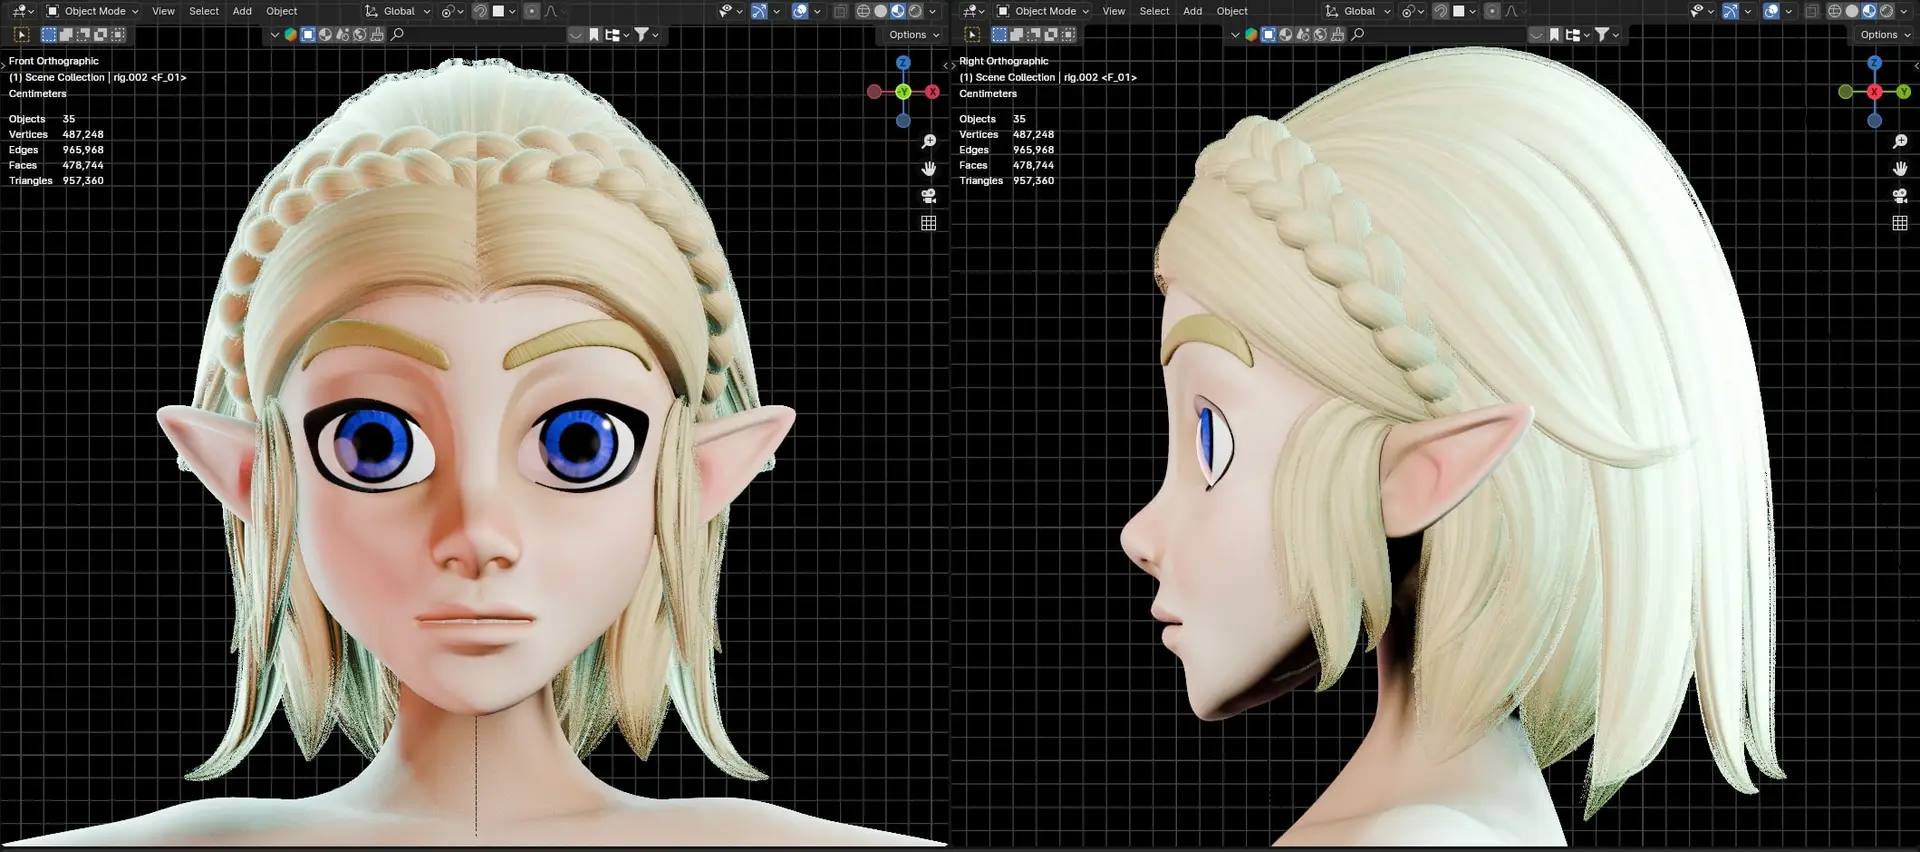
Task: Expand the Options dropdown in the left viewport
Action: tap(913, 35)
